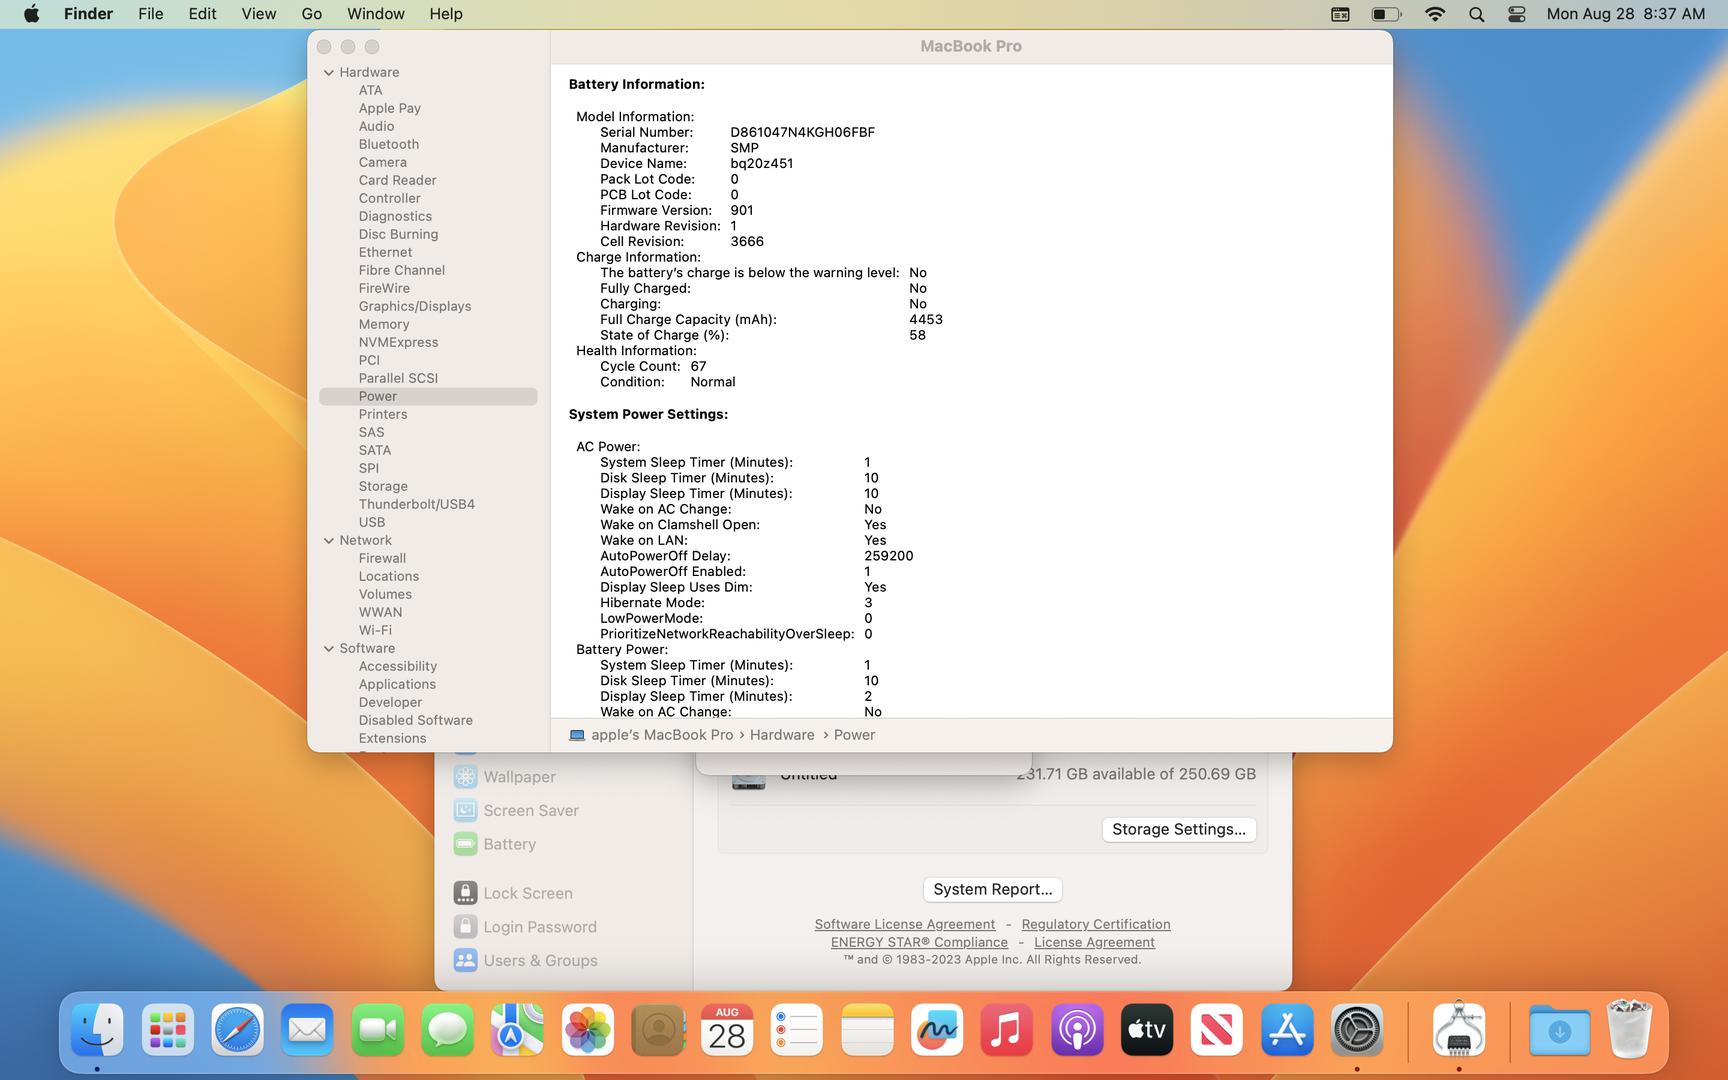Open Notes app in the Dock
This screenshot has height=1080, width=1728.
point(867,1030)
